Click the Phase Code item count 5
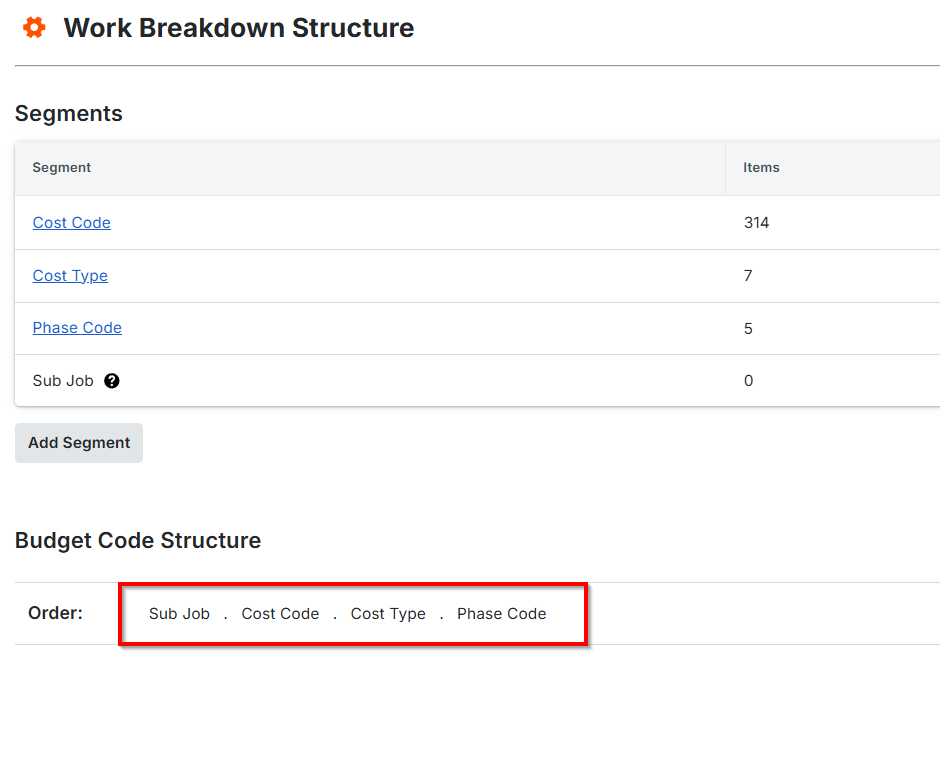Image resolution: width=940 pixels, height=783 pixels. pos(748,329)
